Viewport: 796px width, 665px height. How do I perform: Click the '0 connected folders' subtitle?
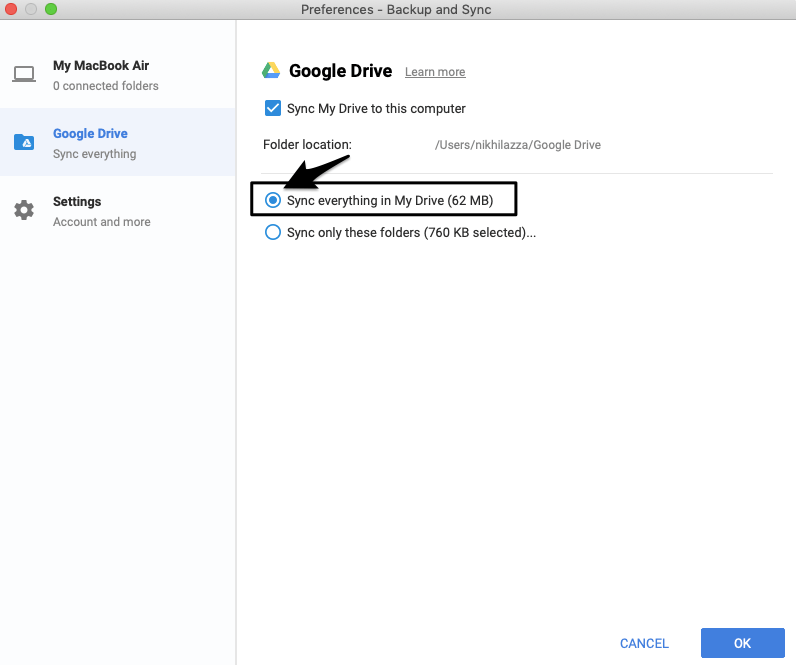[106, 86]
